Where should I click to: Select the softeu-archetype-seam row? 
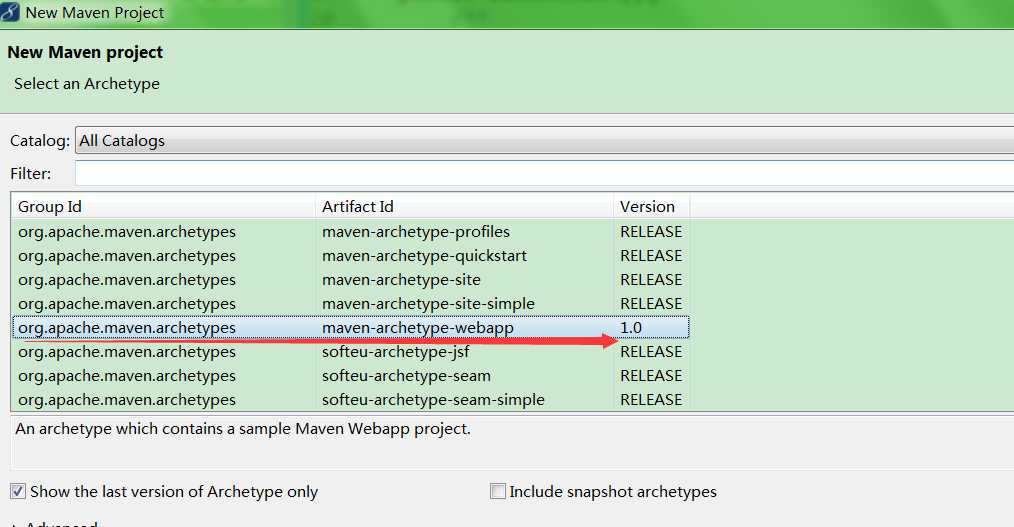click(x=351, y=375)
